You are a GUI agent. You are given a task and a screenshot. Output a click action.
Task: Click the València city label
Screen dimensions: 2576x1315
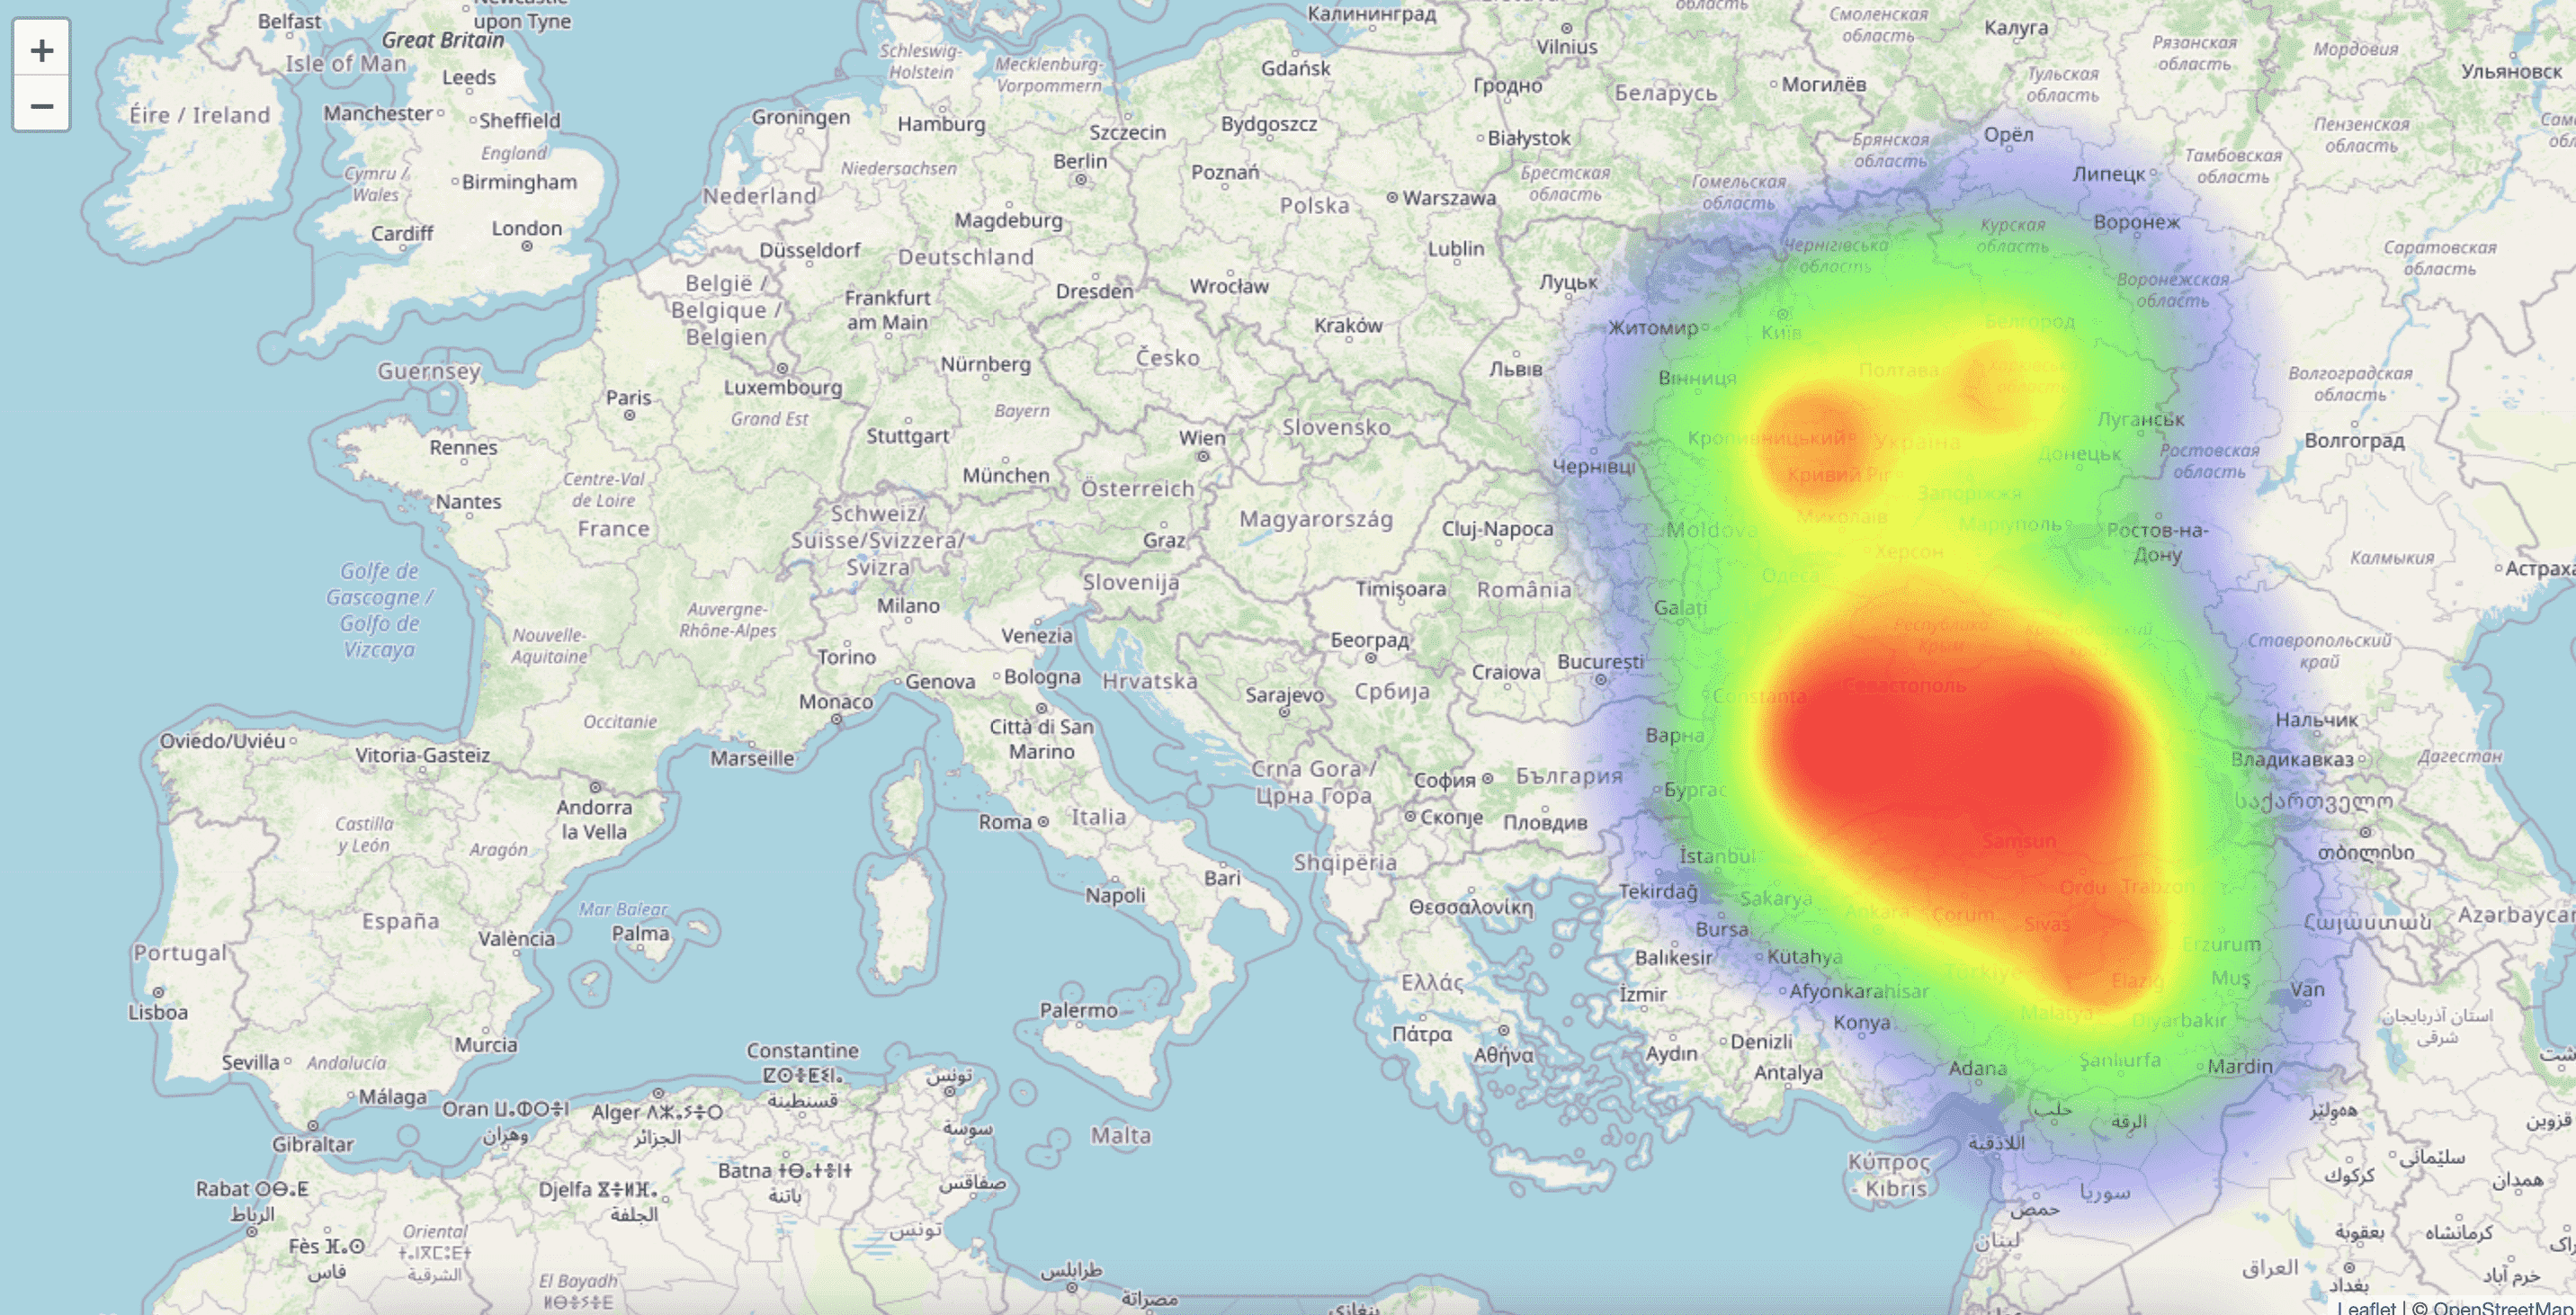point(516,938)
